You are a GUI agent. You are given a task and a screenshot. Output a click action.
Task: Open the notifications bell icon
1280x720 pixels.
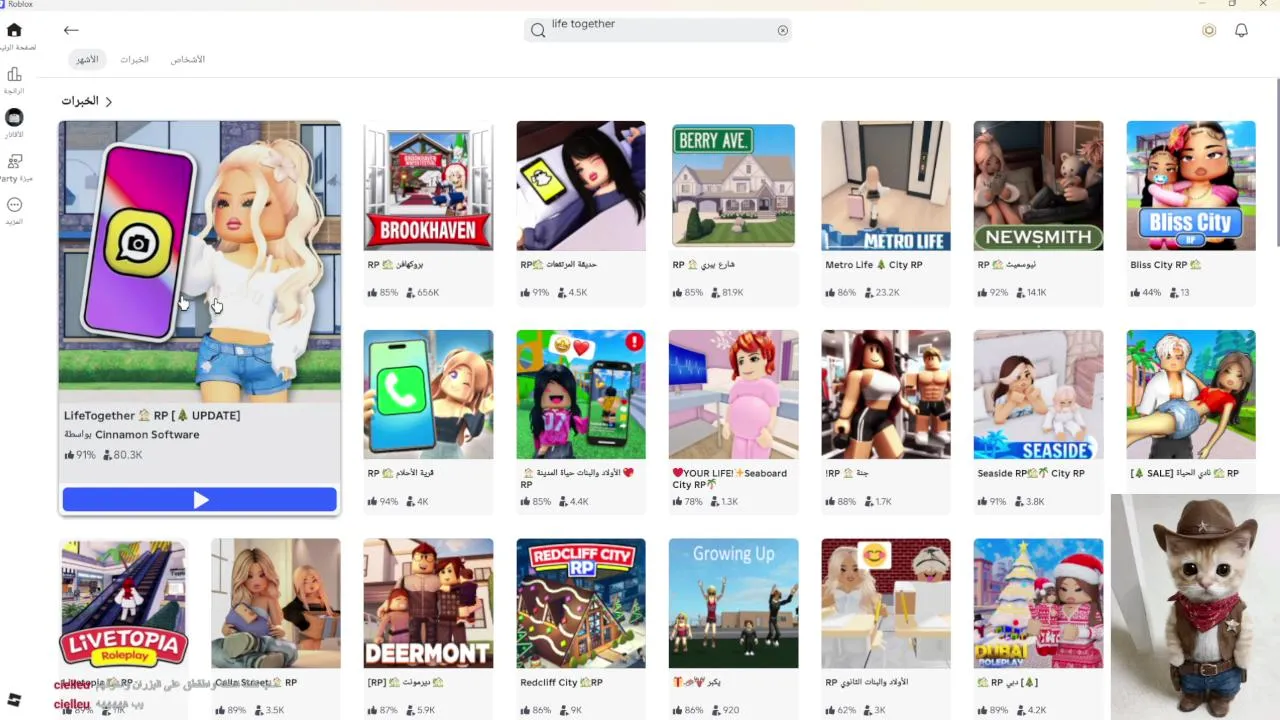click(x=1241, y=30)
